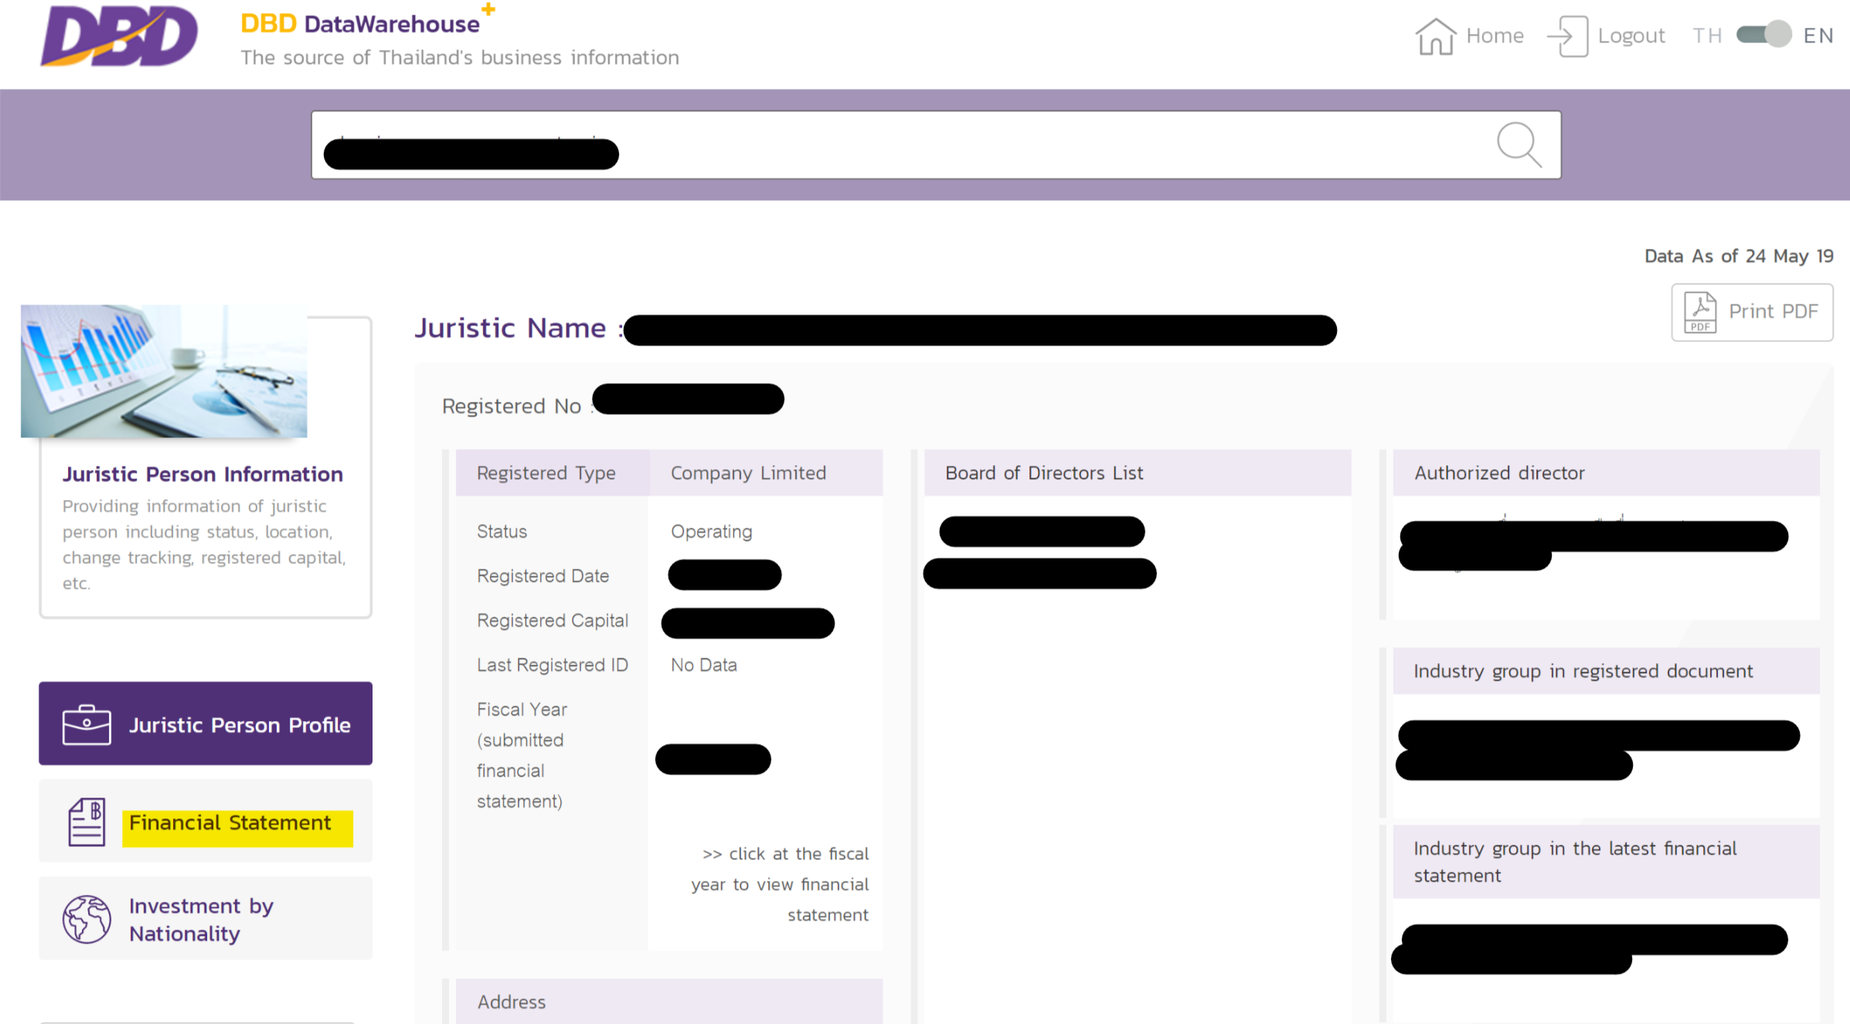Screen dimensions: 1850x1024
Task: Click the Home icon
Action: pos(1435,35)
